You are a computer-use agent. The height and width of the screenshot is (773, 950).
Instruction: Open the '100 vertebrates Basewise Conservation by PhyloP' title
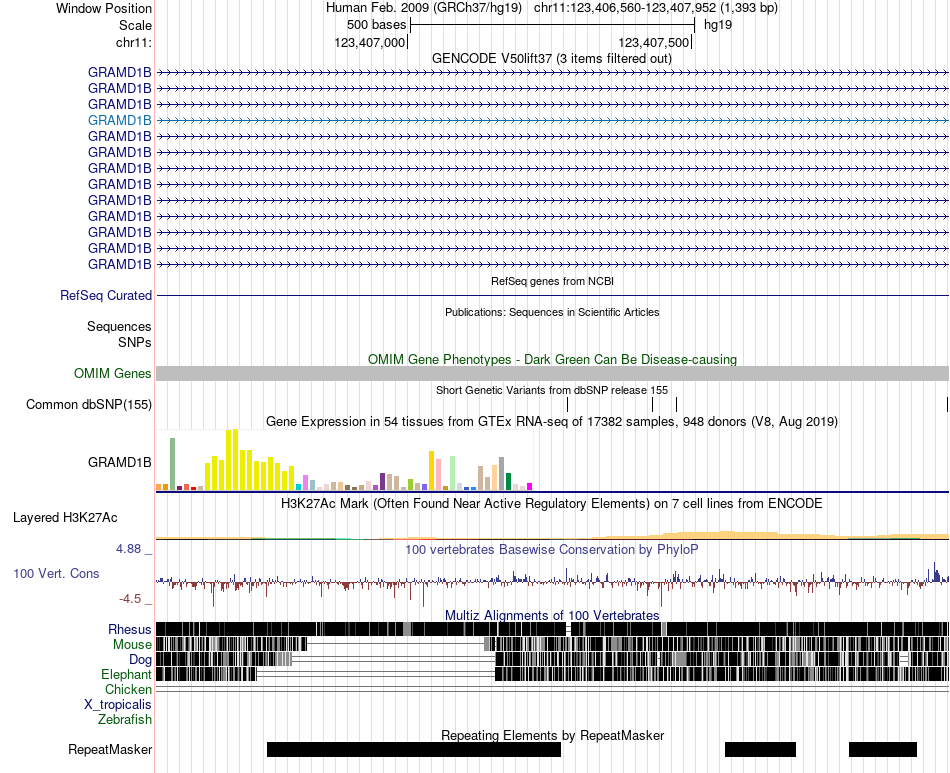coord(552,549)
